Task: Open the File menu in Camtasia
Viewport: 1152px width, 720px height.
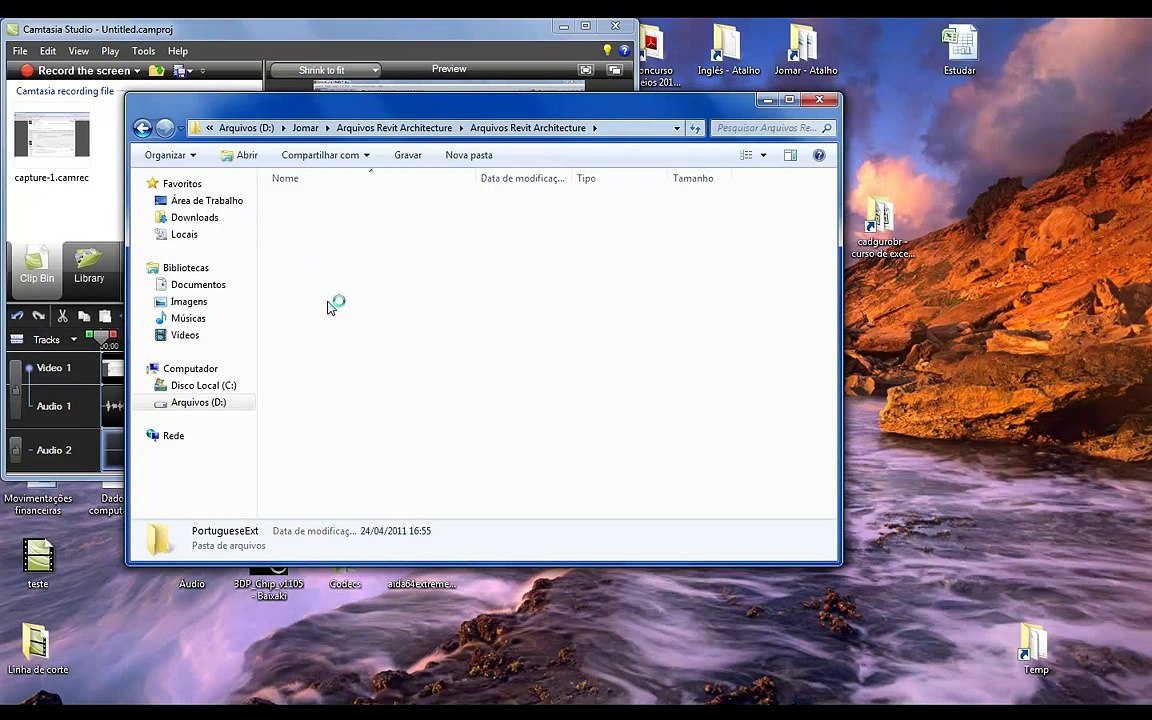Action: pyautogui.click(x=20, y=51)
